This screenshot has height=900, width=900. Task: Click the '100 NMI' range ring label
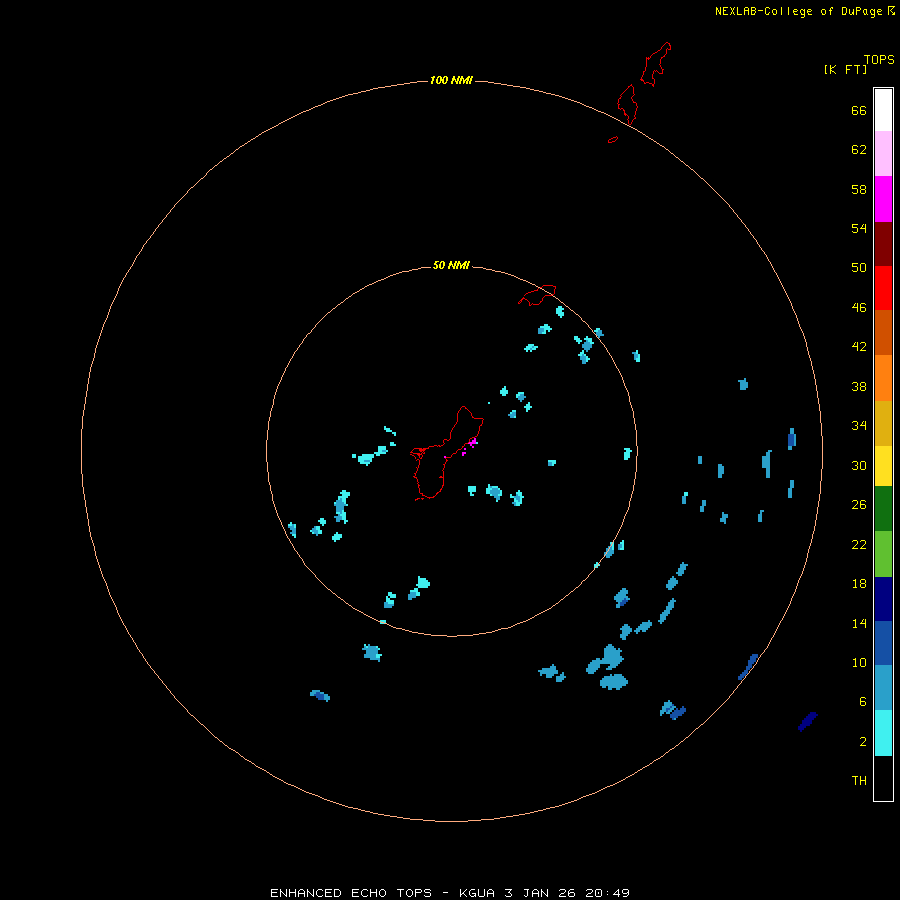[451, 80]
